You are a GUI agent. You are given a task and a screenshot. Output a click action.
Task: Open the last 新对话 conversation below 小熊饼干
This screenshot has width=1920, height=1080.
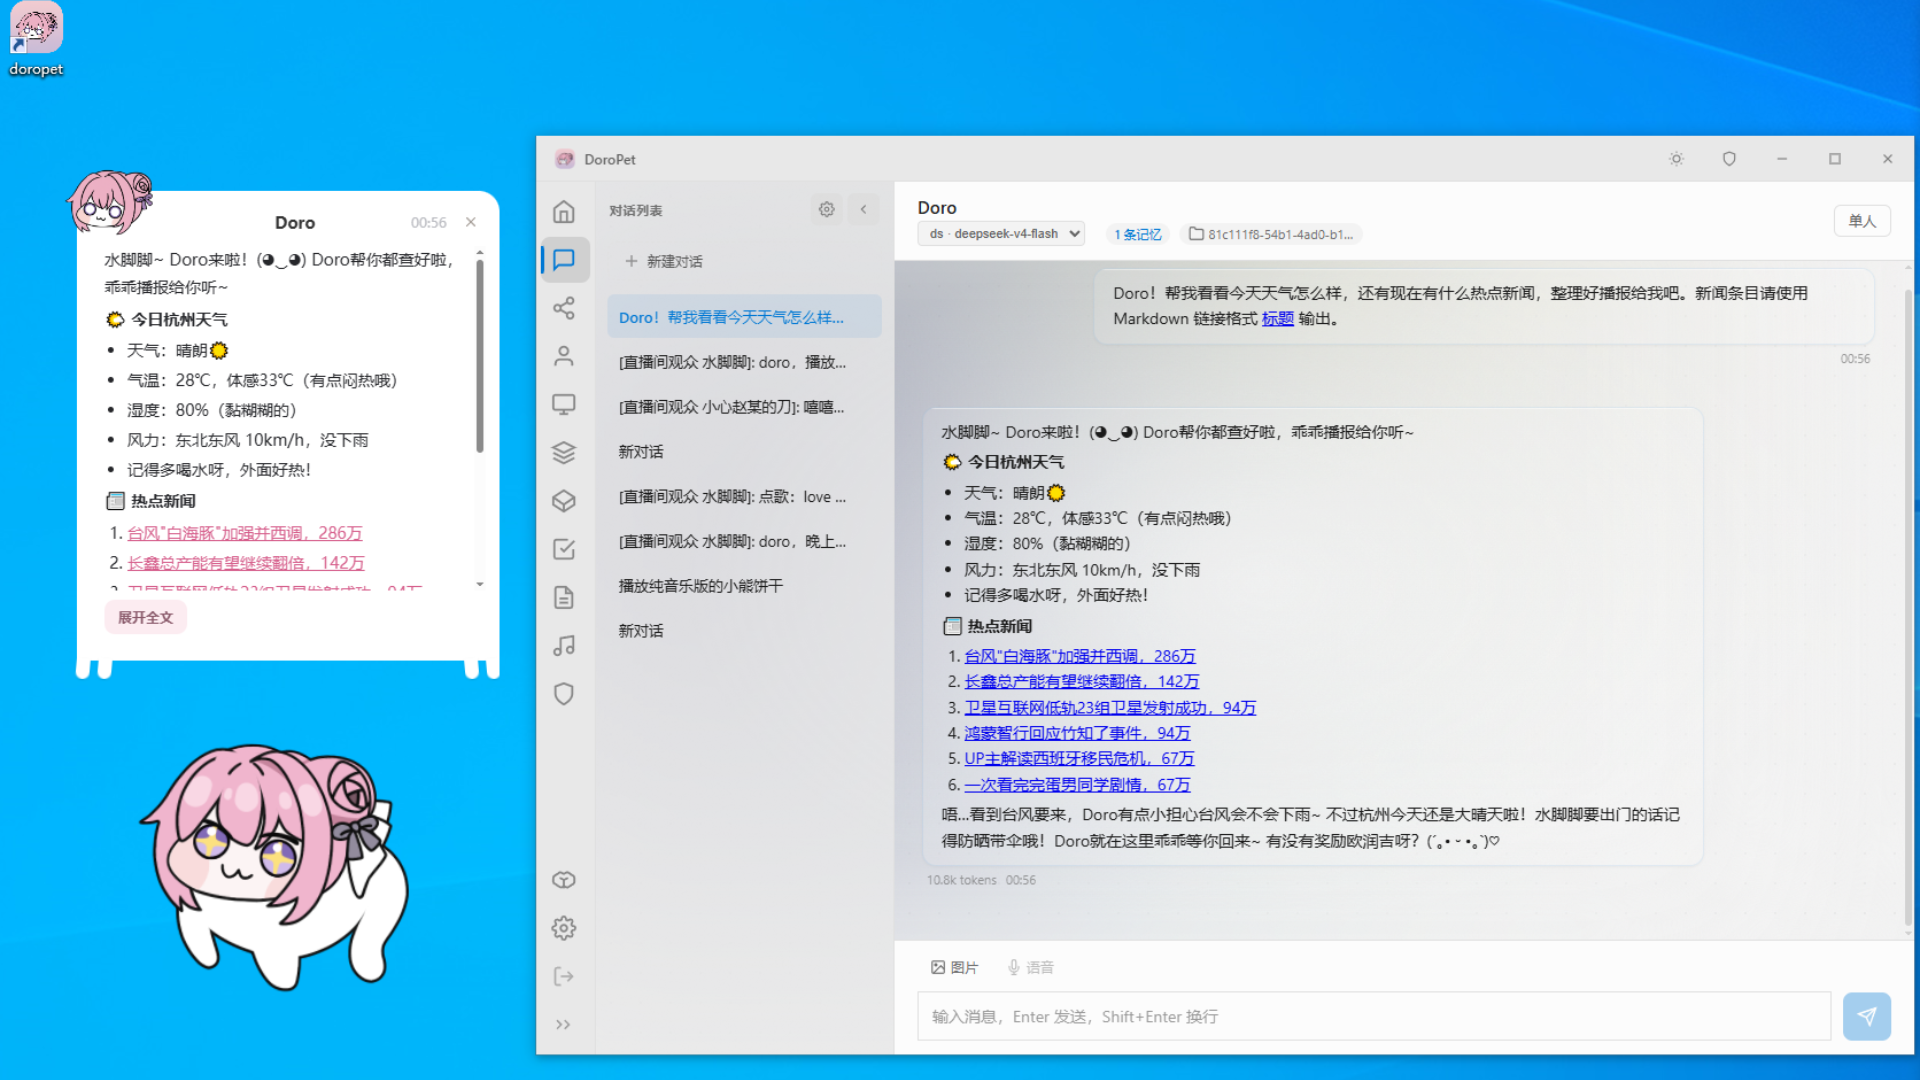(744, 631)
